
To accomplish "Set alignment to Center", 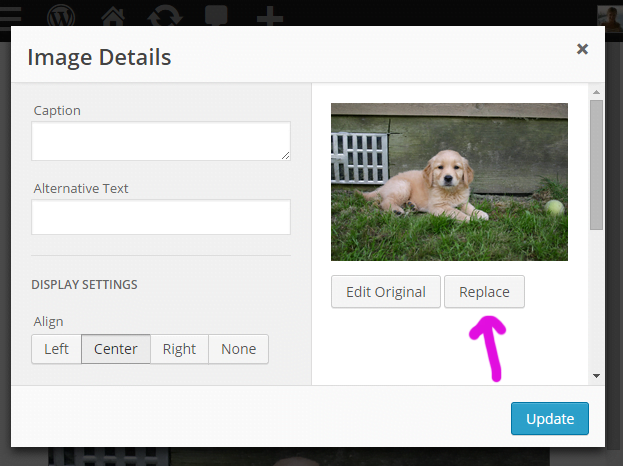I will (116, 349).
